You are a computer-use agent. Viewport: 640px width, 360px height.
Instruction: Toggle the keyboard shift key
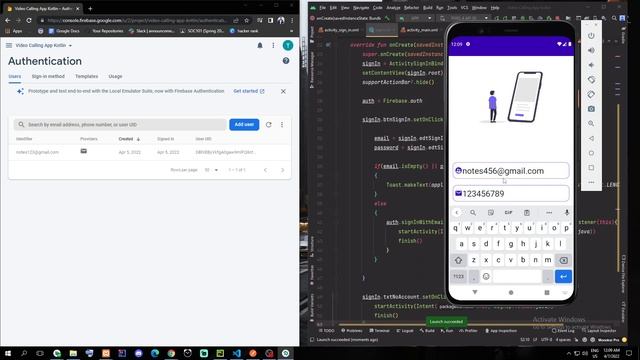(x=458, y=260)
